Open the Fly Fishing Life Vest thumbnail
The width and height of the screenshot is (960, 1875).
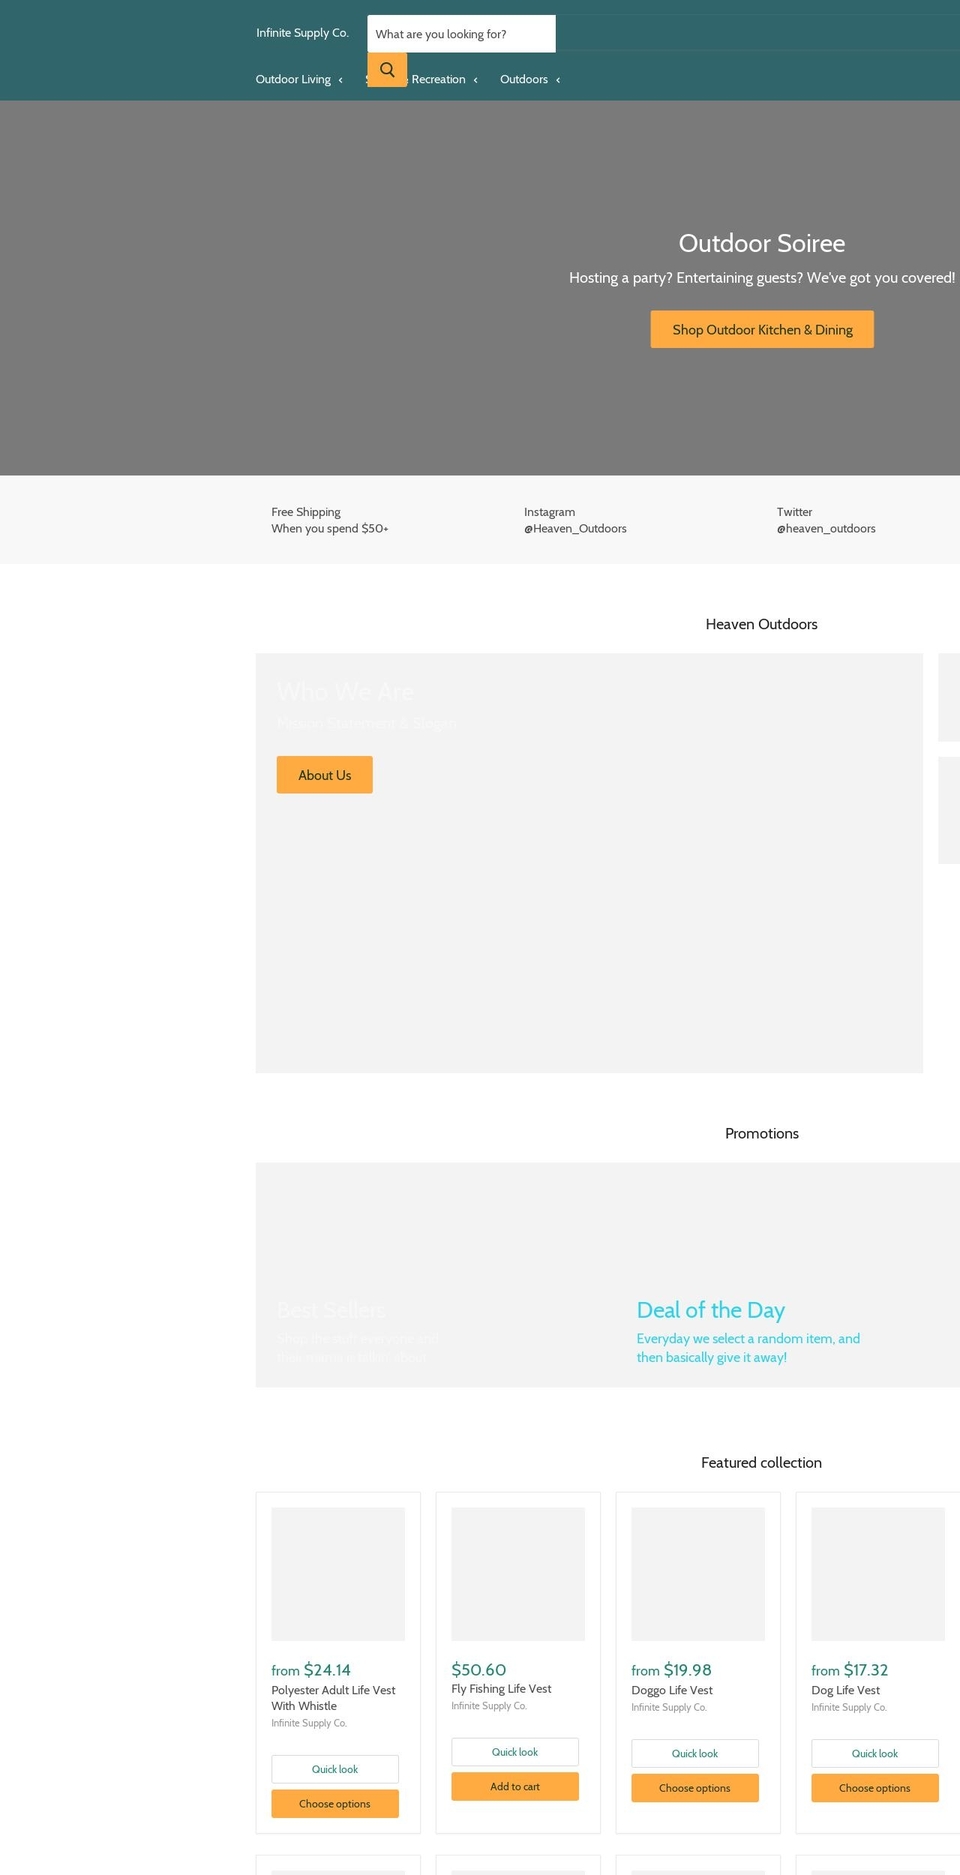pos(518,1574)
